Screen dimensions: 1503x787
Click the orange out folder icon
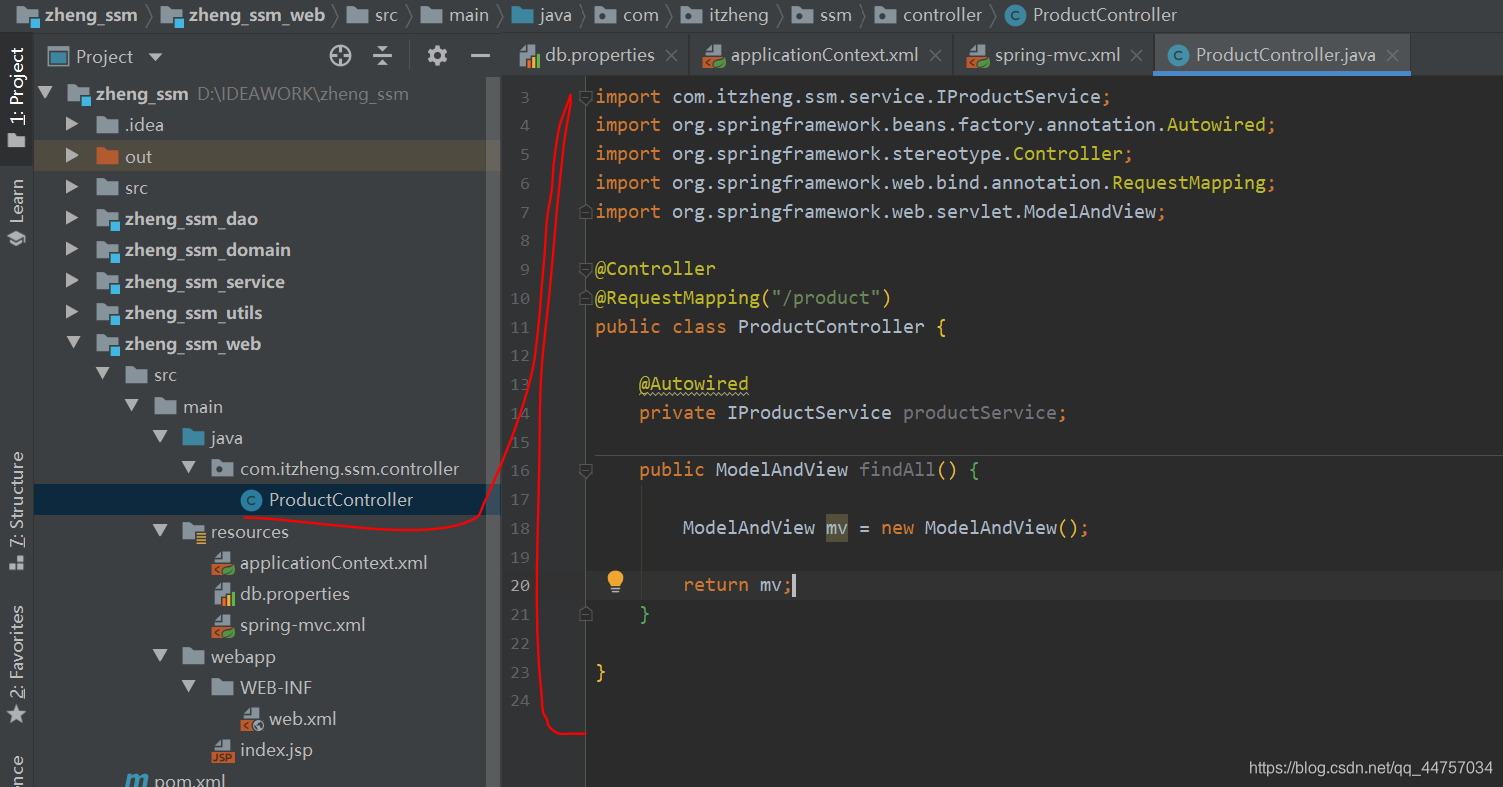click(107, 156)
